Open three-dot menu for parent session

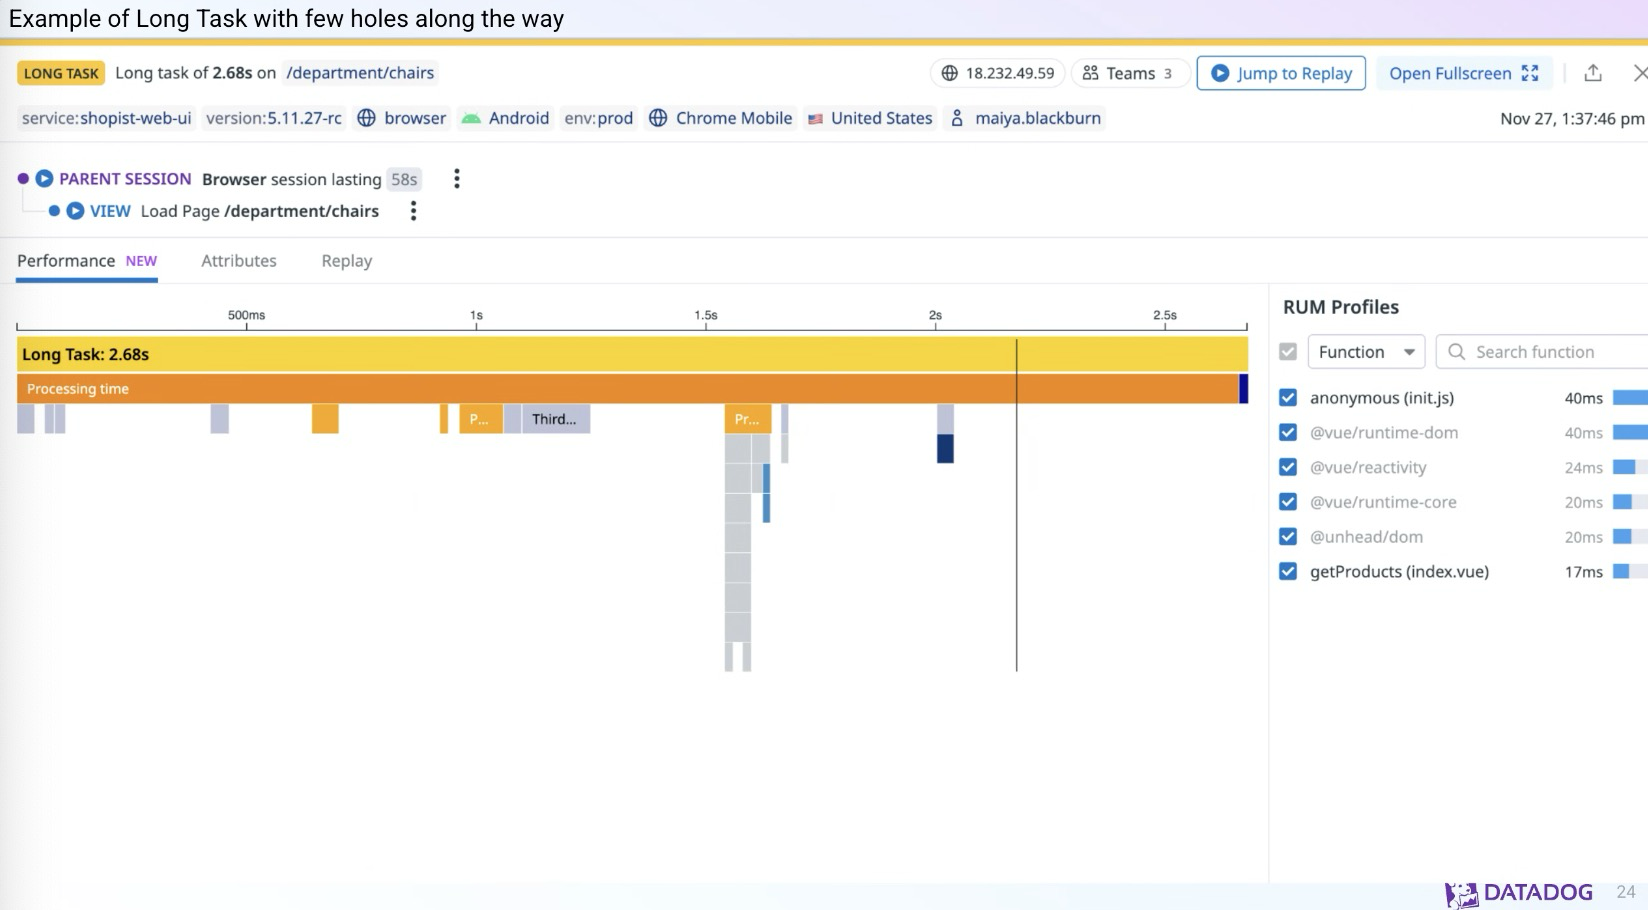[x=457, y=179]
